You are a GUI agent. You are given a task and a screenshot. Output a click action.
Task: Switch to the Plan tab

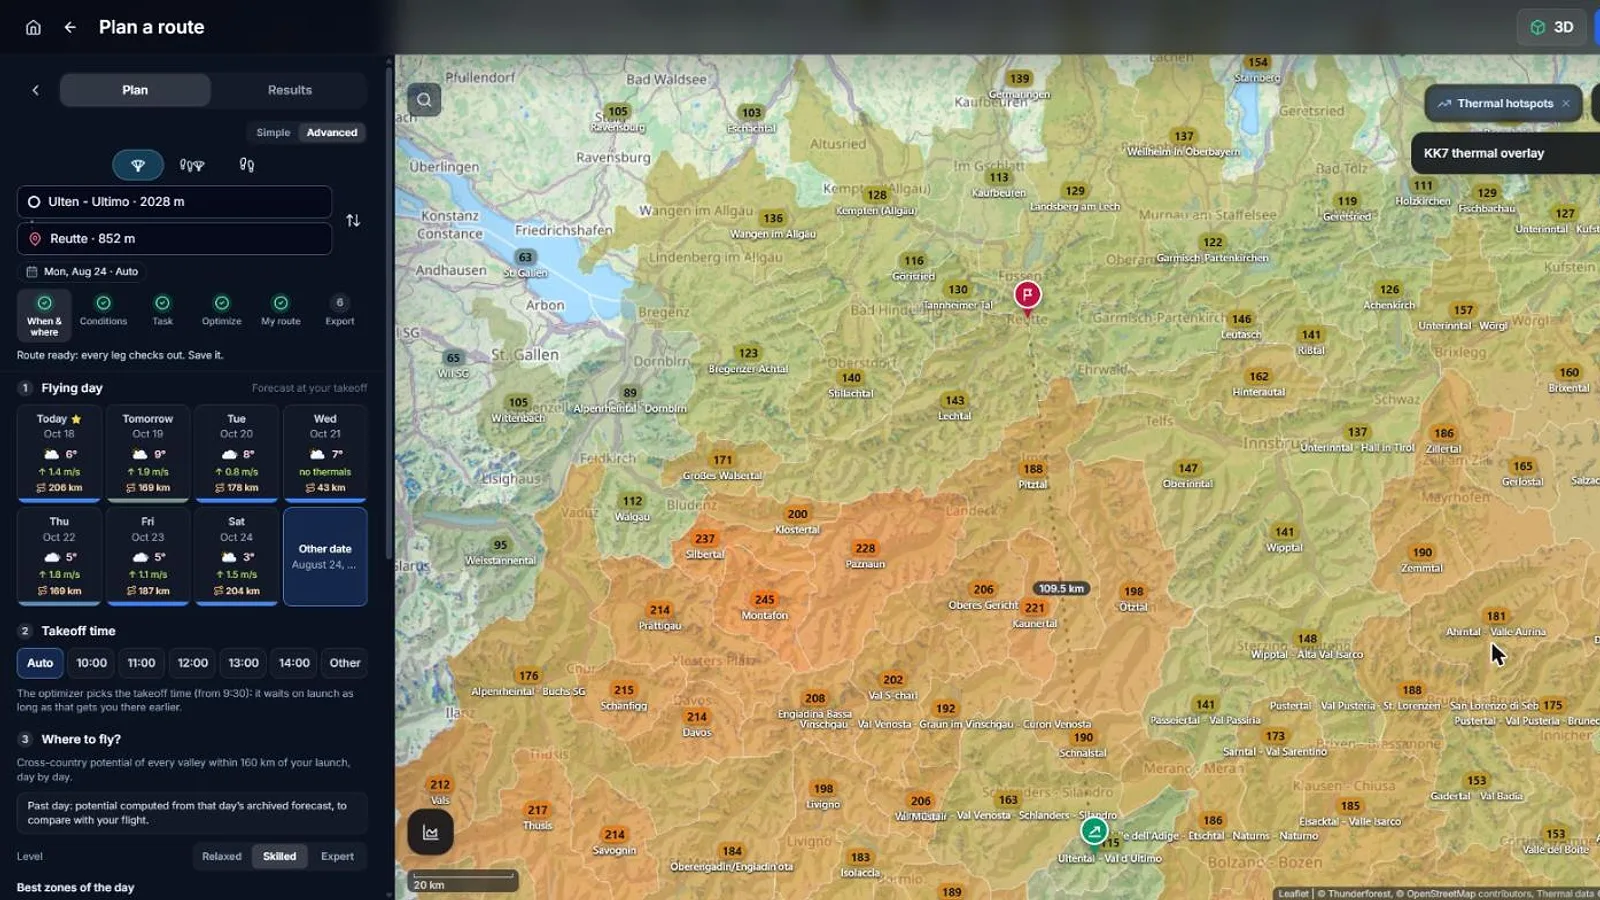135,90
